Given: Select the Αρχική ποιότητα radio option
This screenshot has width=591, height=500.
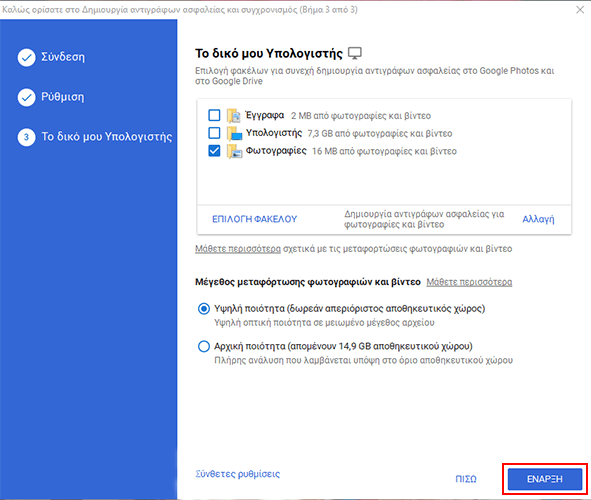Looking at the screenshot, I should (204, 346).
